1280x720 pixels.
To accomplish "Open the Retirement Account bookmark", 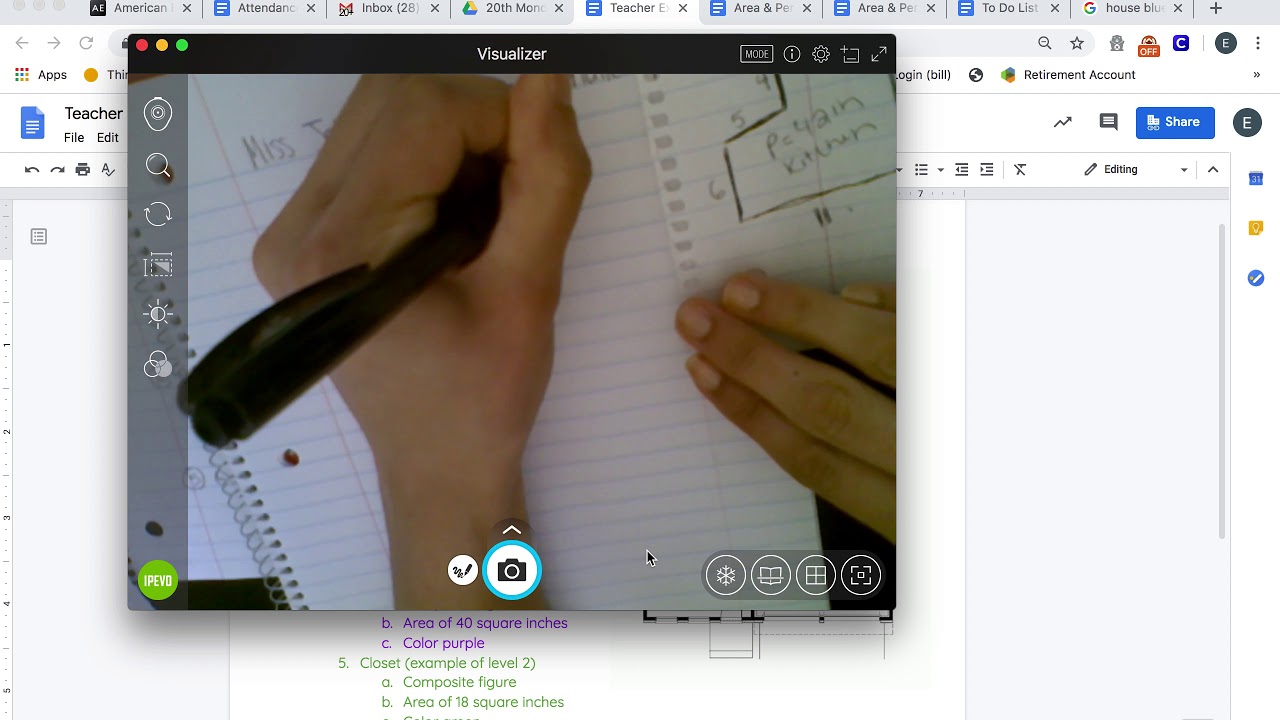I will pos(1068,75).
